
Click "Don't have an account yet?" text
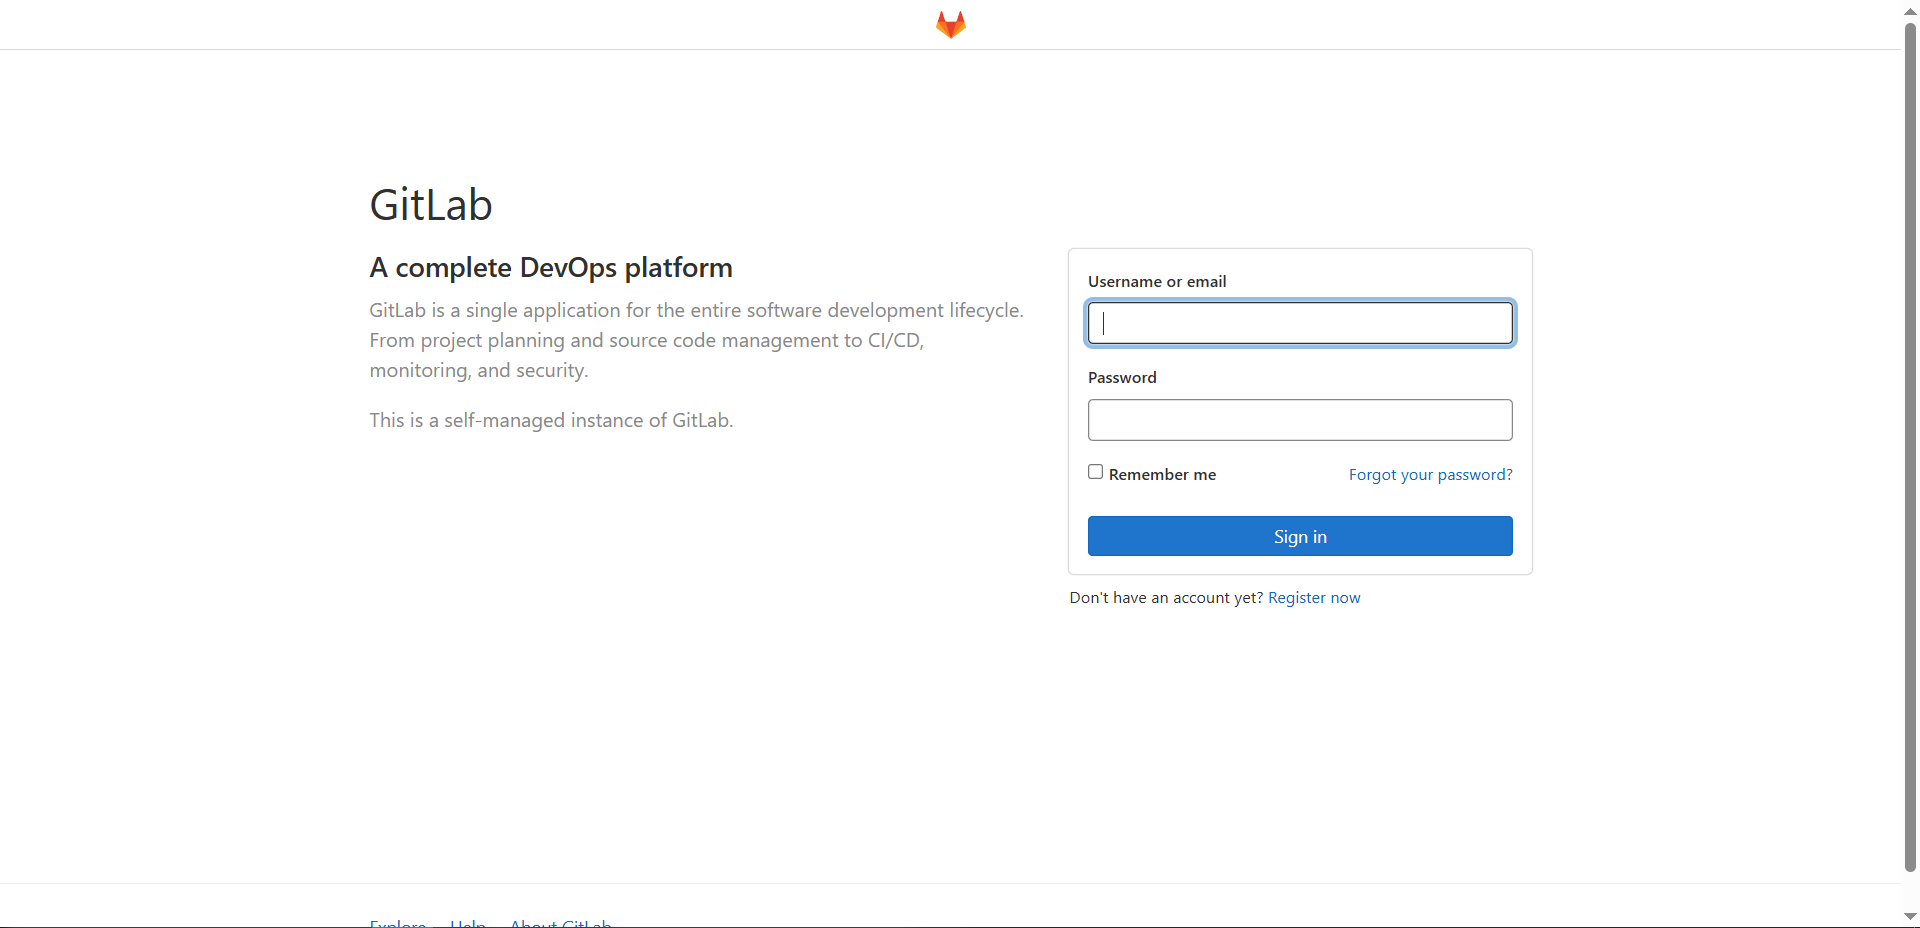click(x=1166, y=598)
